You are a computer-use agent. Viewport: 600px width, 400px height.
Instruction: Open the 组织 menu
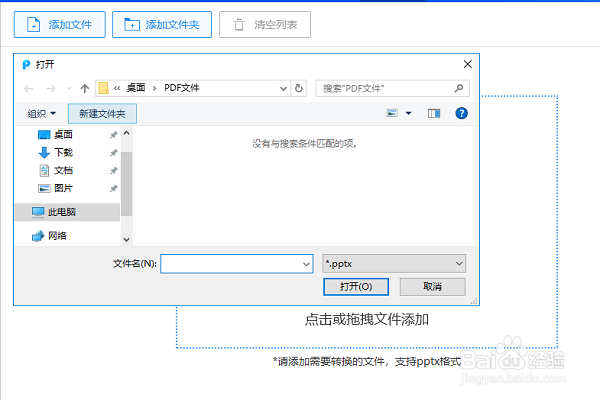(x=41, y=114)
